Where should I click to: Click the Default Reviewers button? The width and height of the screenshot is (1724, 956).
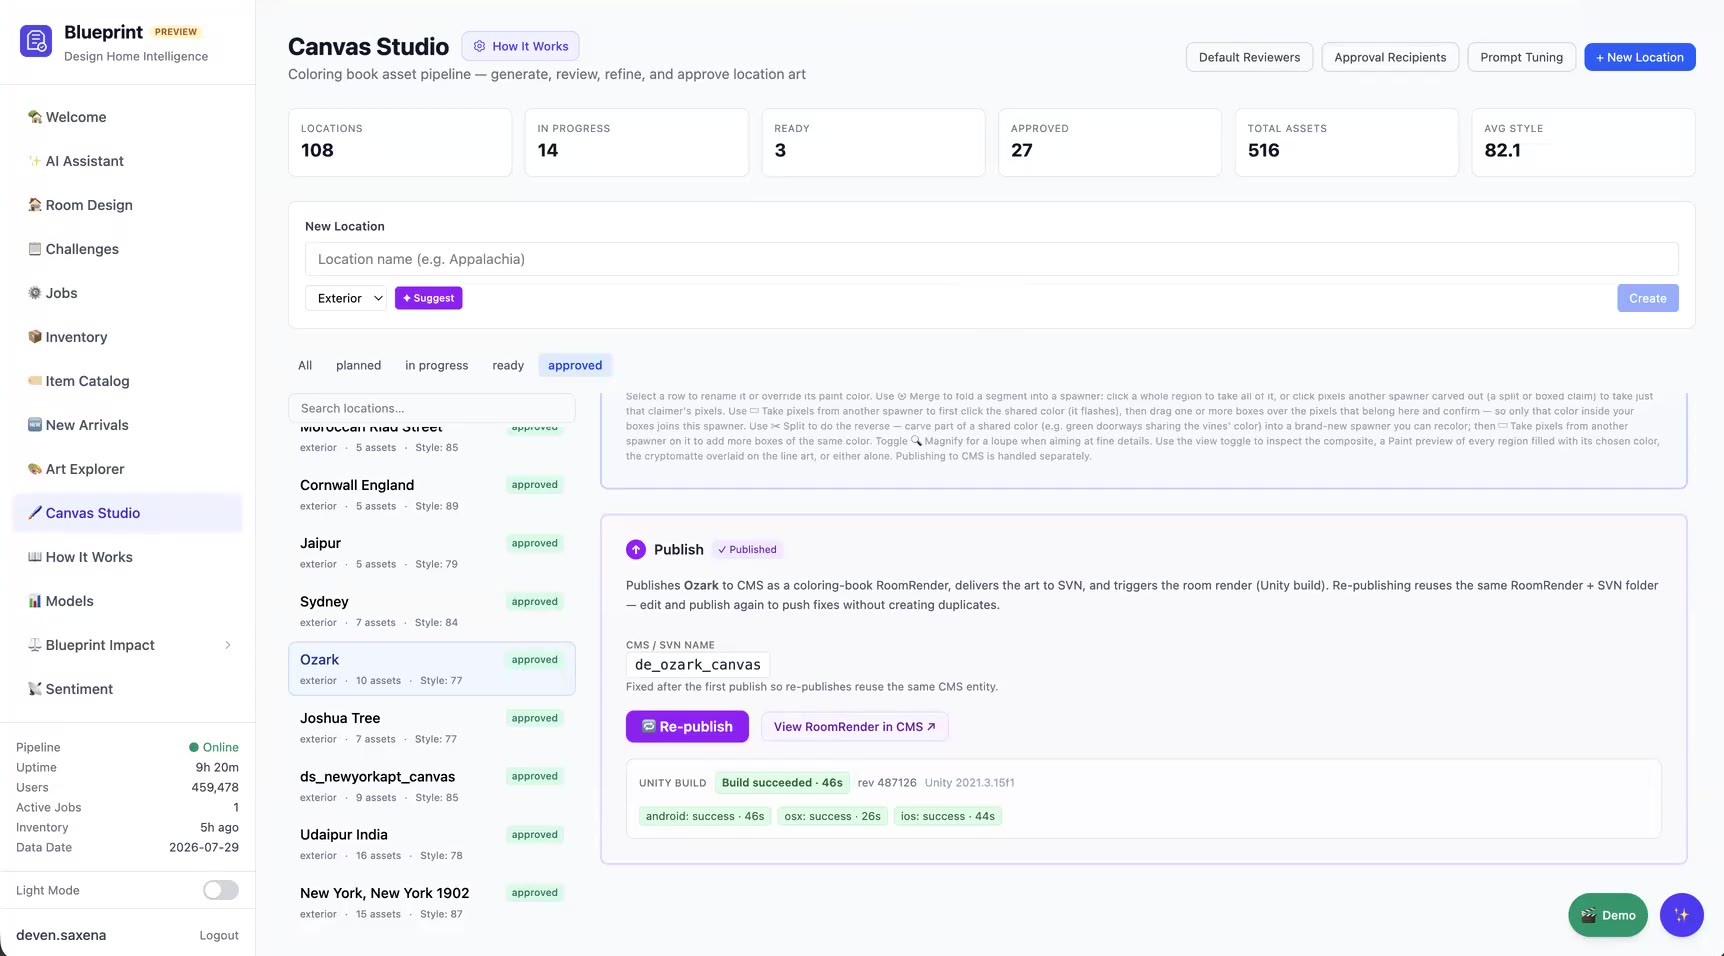point(1250,57)
